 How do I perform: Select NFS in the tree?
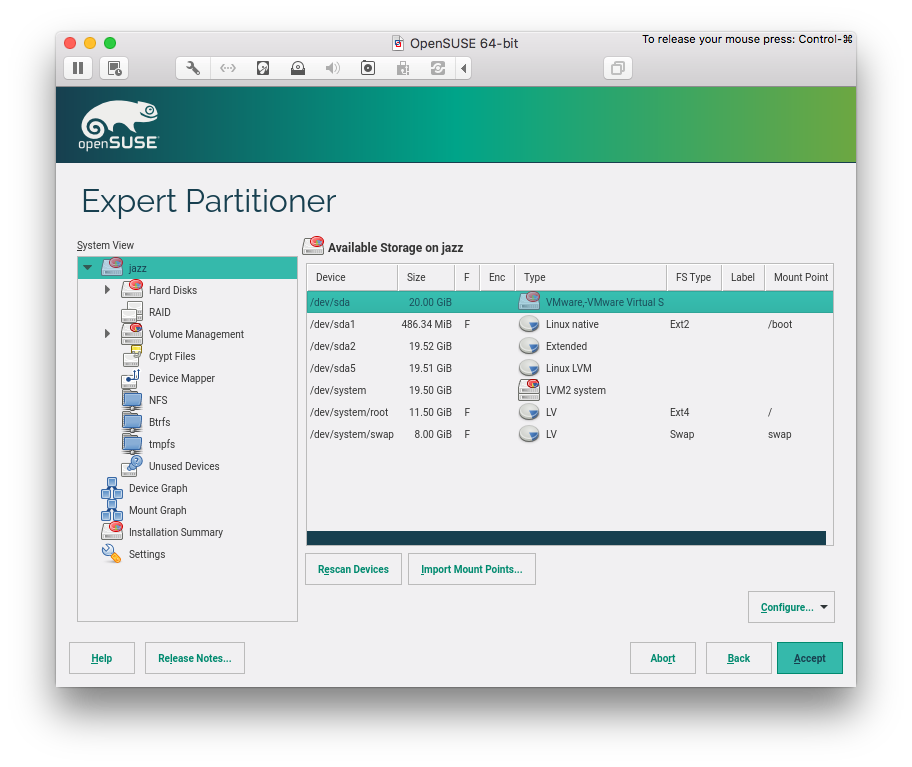pos(158,401)
